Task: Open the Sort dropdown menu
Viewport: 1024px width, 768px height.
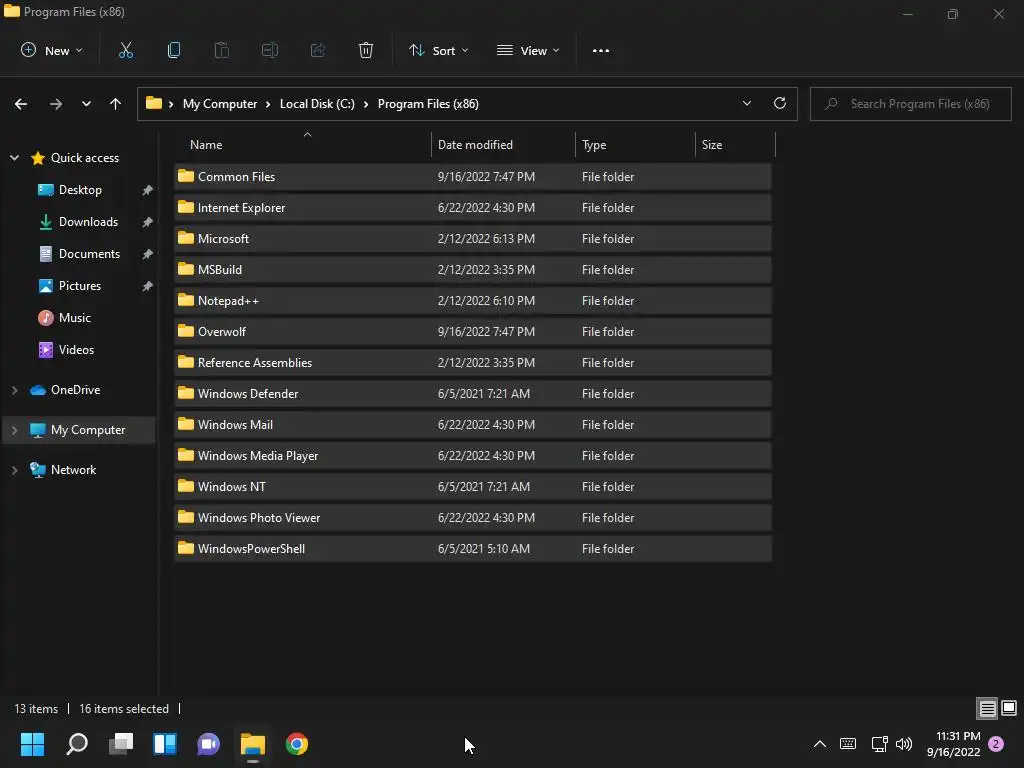Action: click(x=438, y=50)
